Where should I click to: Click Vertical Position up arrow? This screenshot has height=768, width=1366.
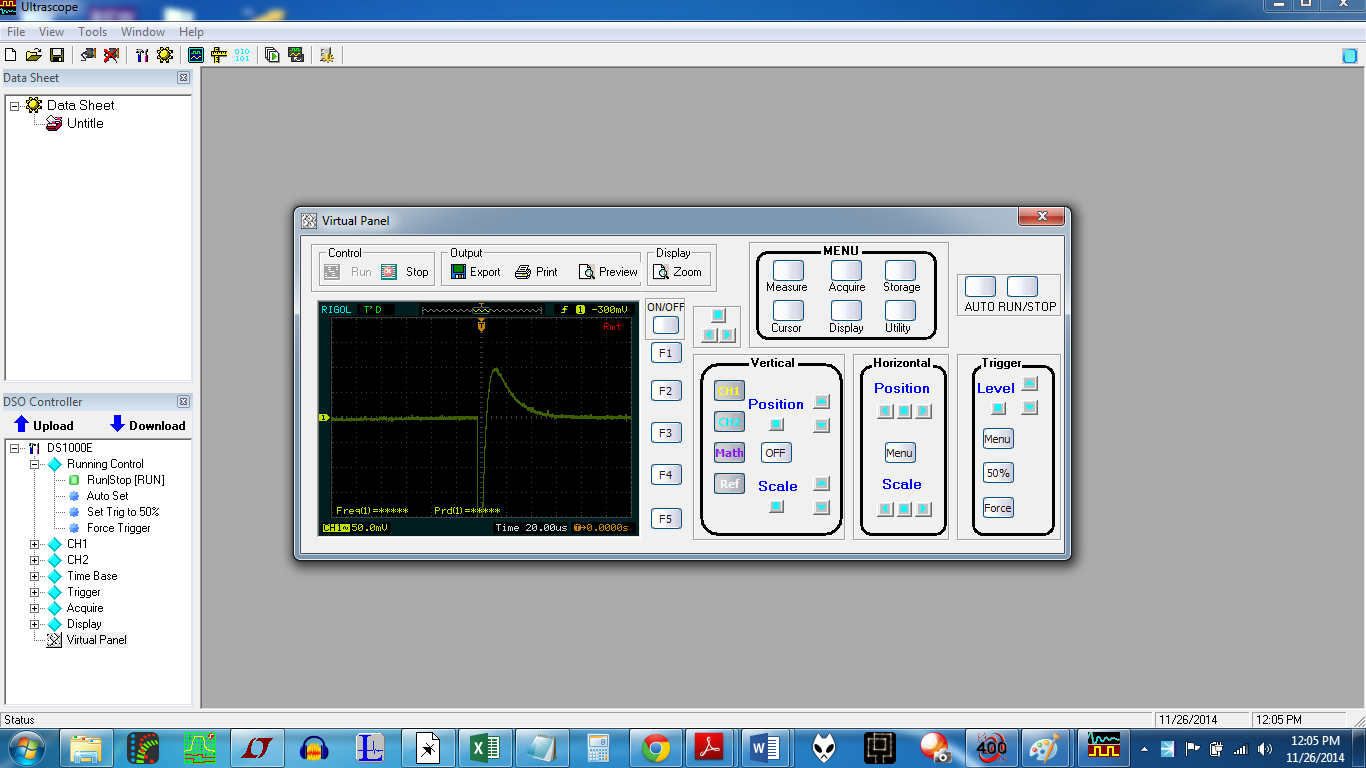(822, 402)
